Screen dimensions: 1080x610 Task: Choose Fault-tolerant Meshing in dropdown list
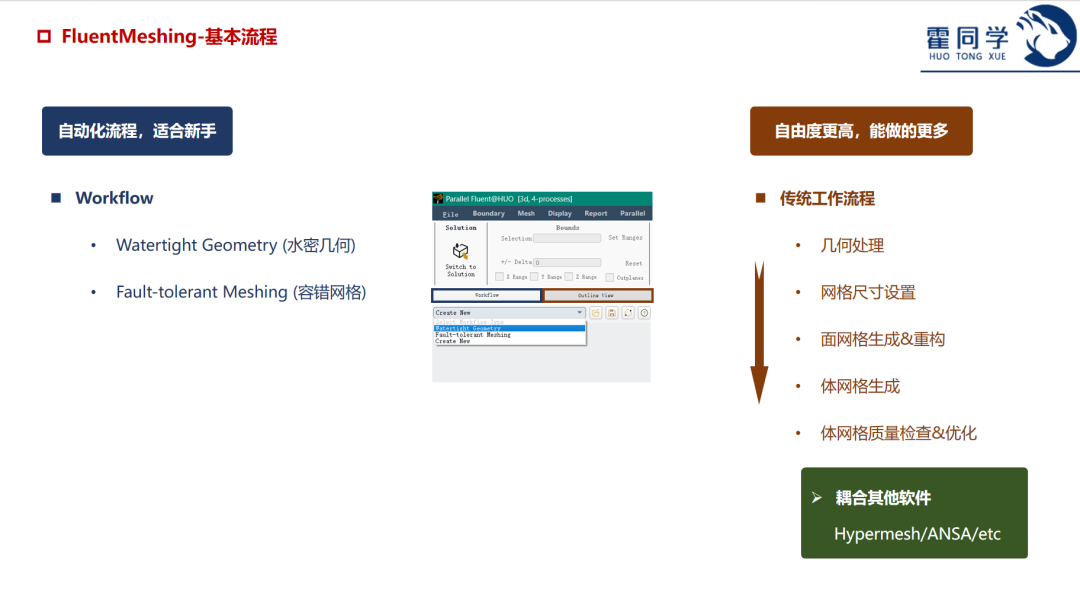[509, 335]
